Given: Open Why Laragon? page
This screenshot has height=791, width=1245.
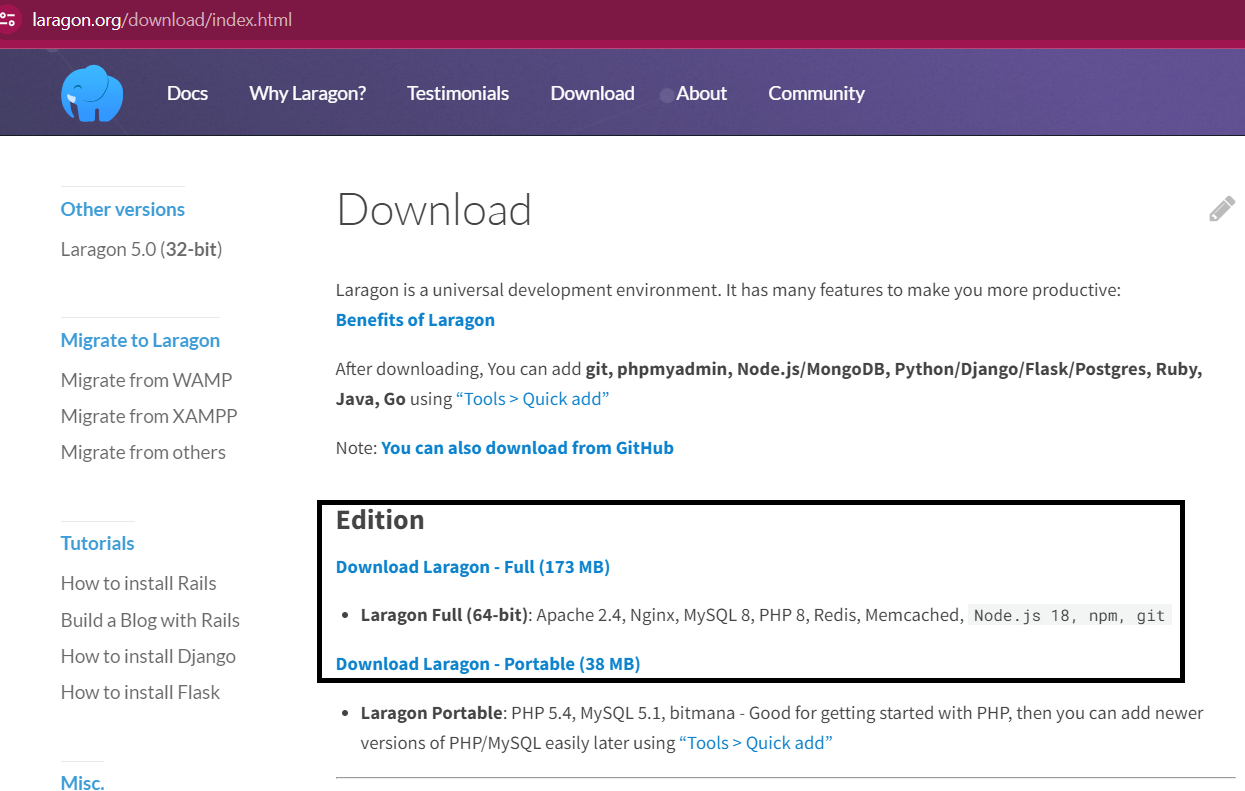Looking at the screenshot, I should (307, 93).
